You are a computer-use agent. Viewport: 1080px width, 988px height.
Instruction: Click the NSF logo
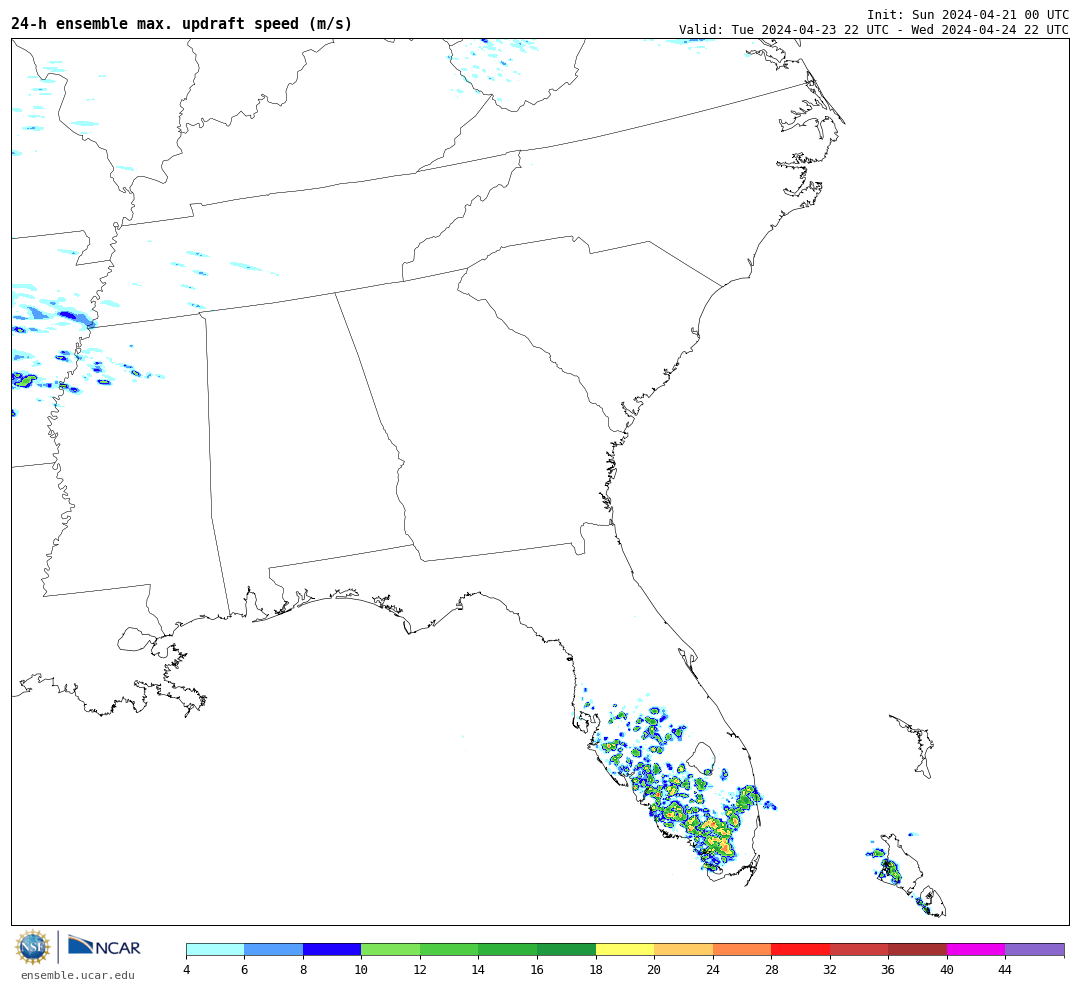click(32, 947)
